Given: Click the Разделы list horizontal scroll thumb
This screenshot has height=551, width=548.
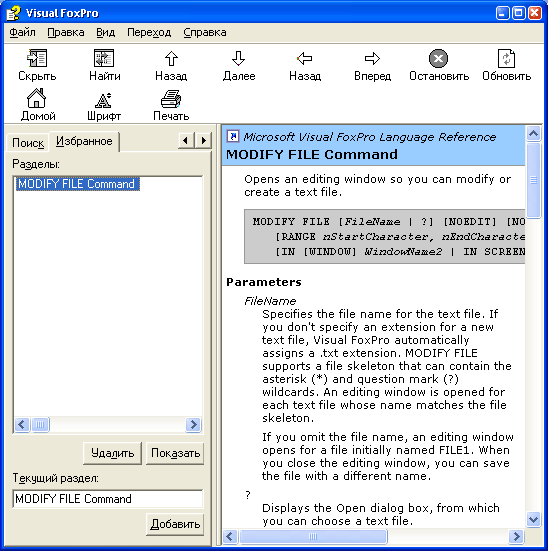Looking at the screenshot, I should 40,424.
